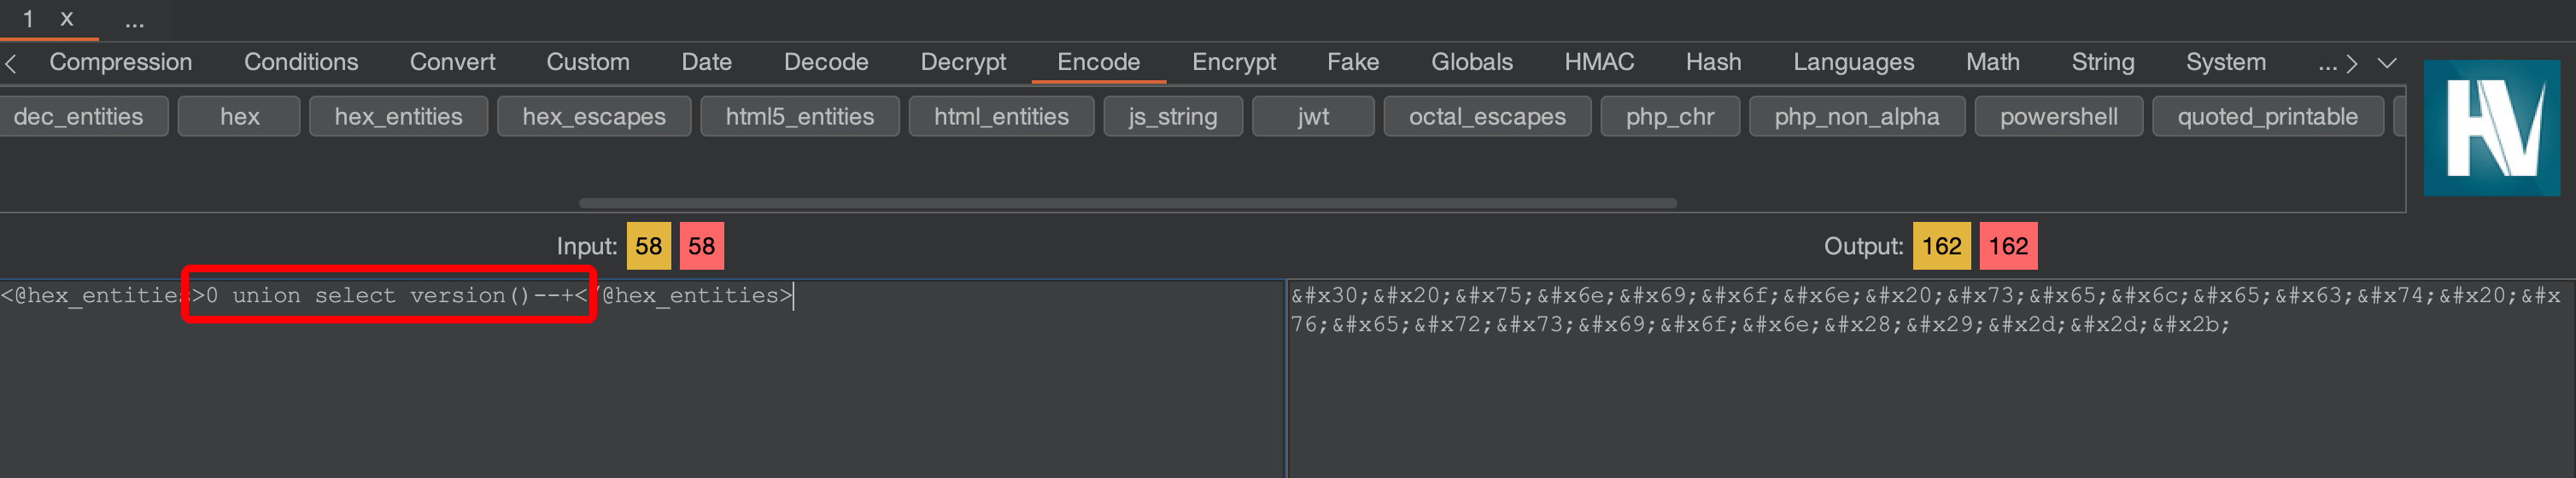Click inside the encoded output pane
Screen dimensions: 2576x478
coord(1930,400)
